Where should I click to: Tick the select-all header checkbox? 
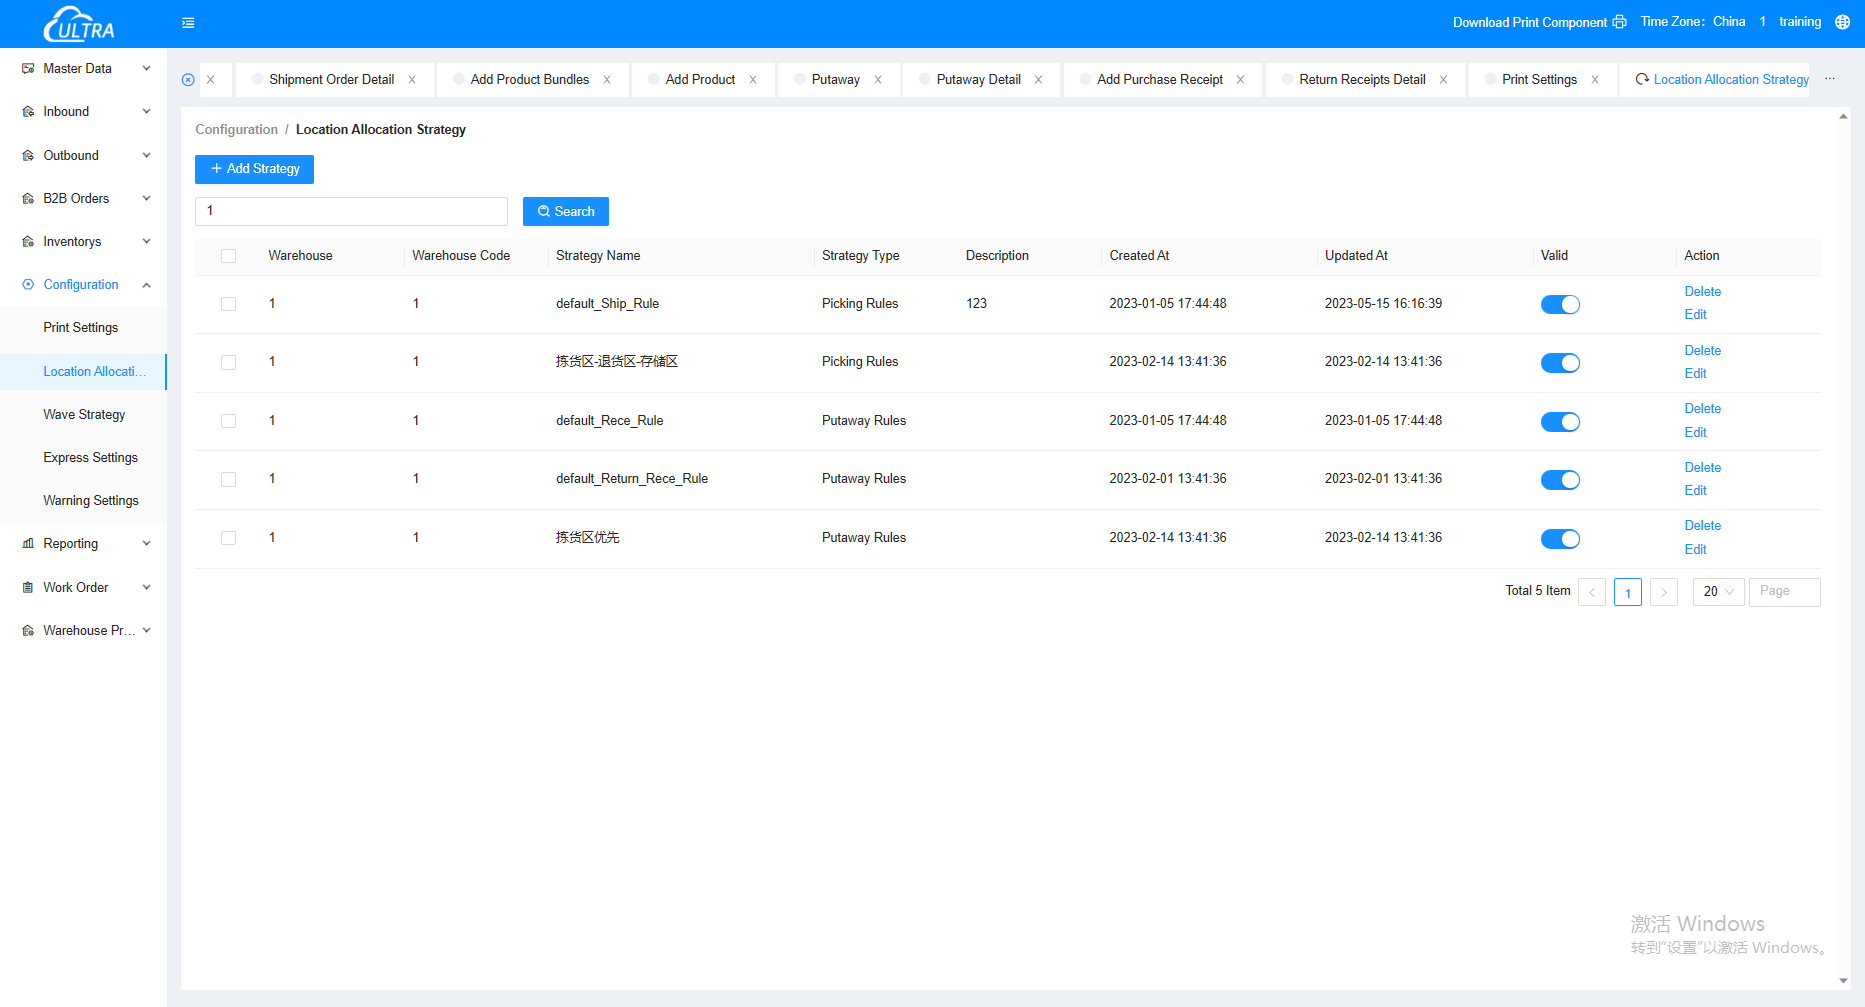(228, 256)
